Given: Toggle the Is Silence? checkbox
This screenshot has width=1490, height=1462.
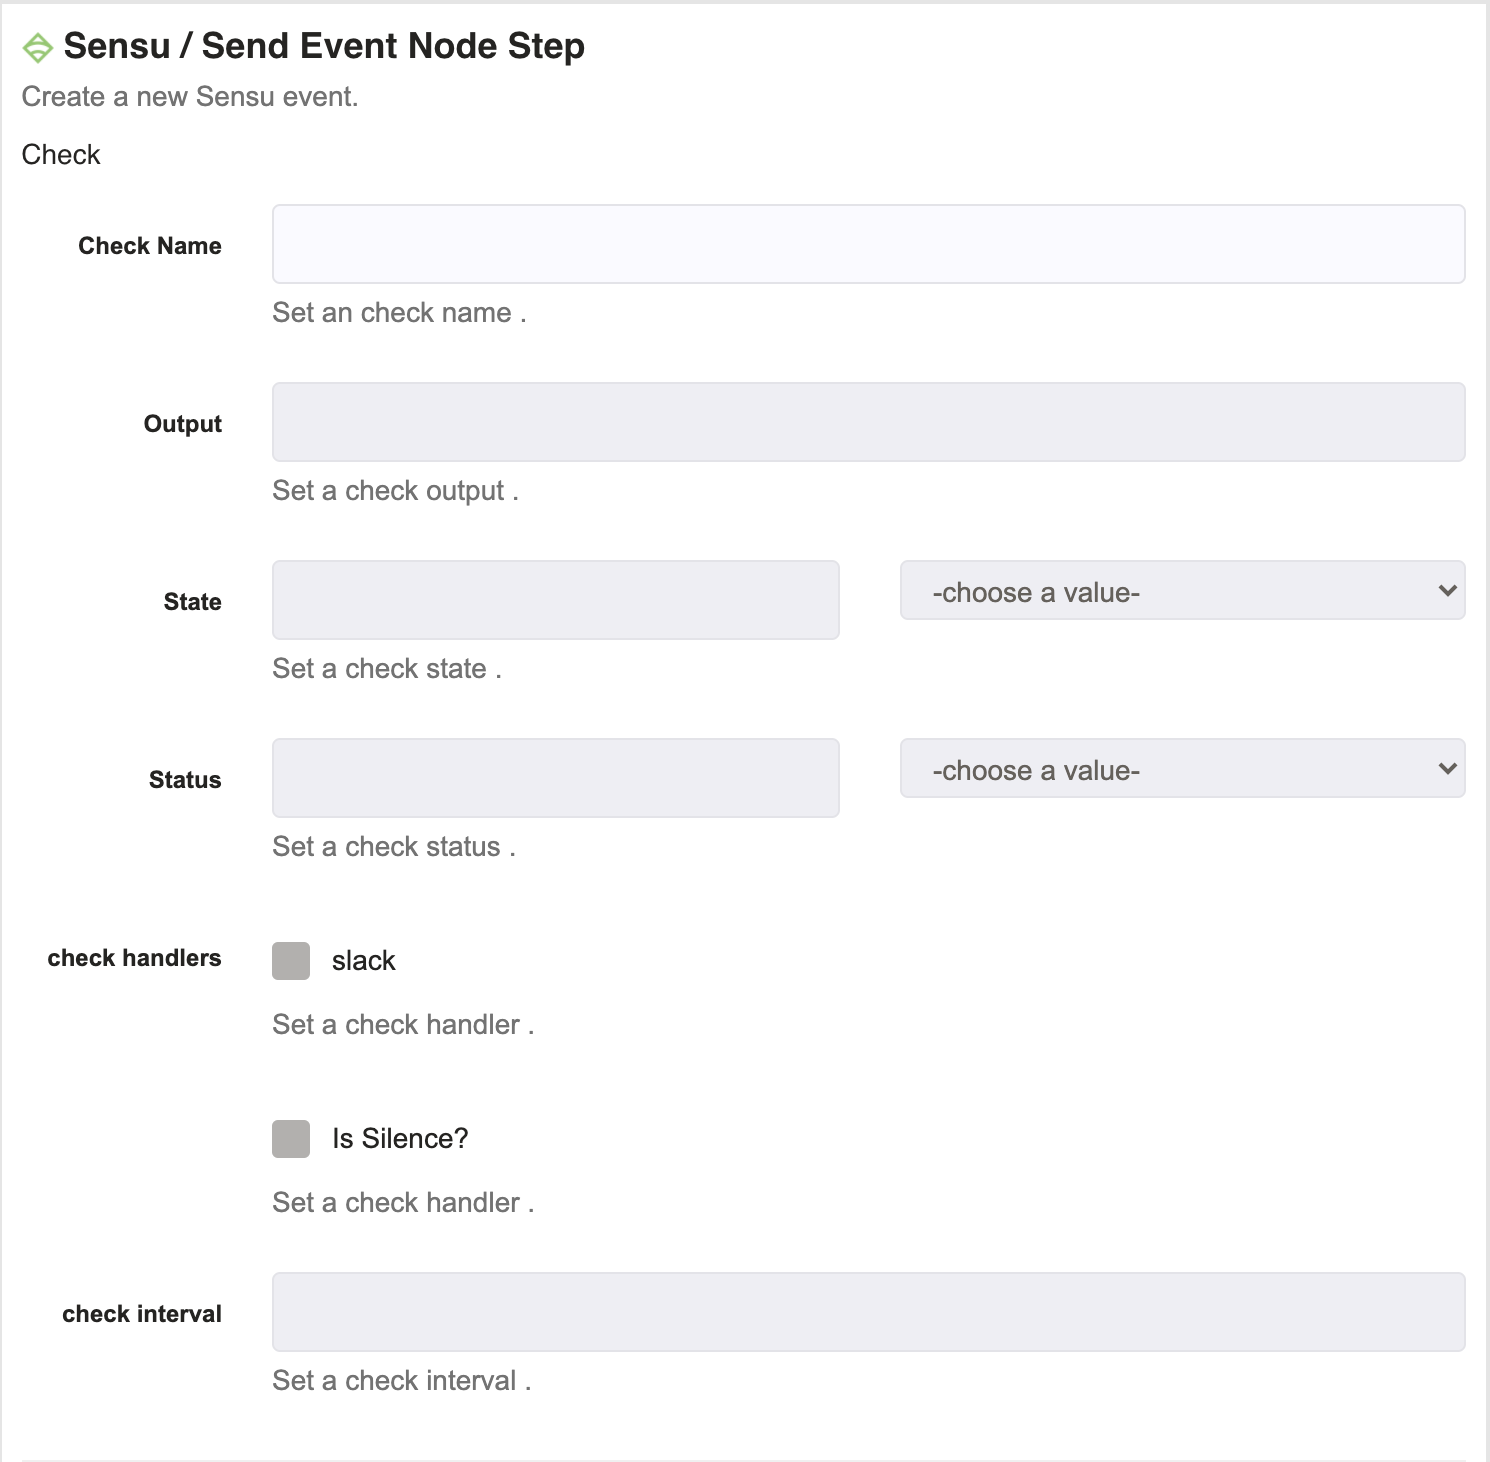Looking at the screenshot, I should [x=291, y=1139].
